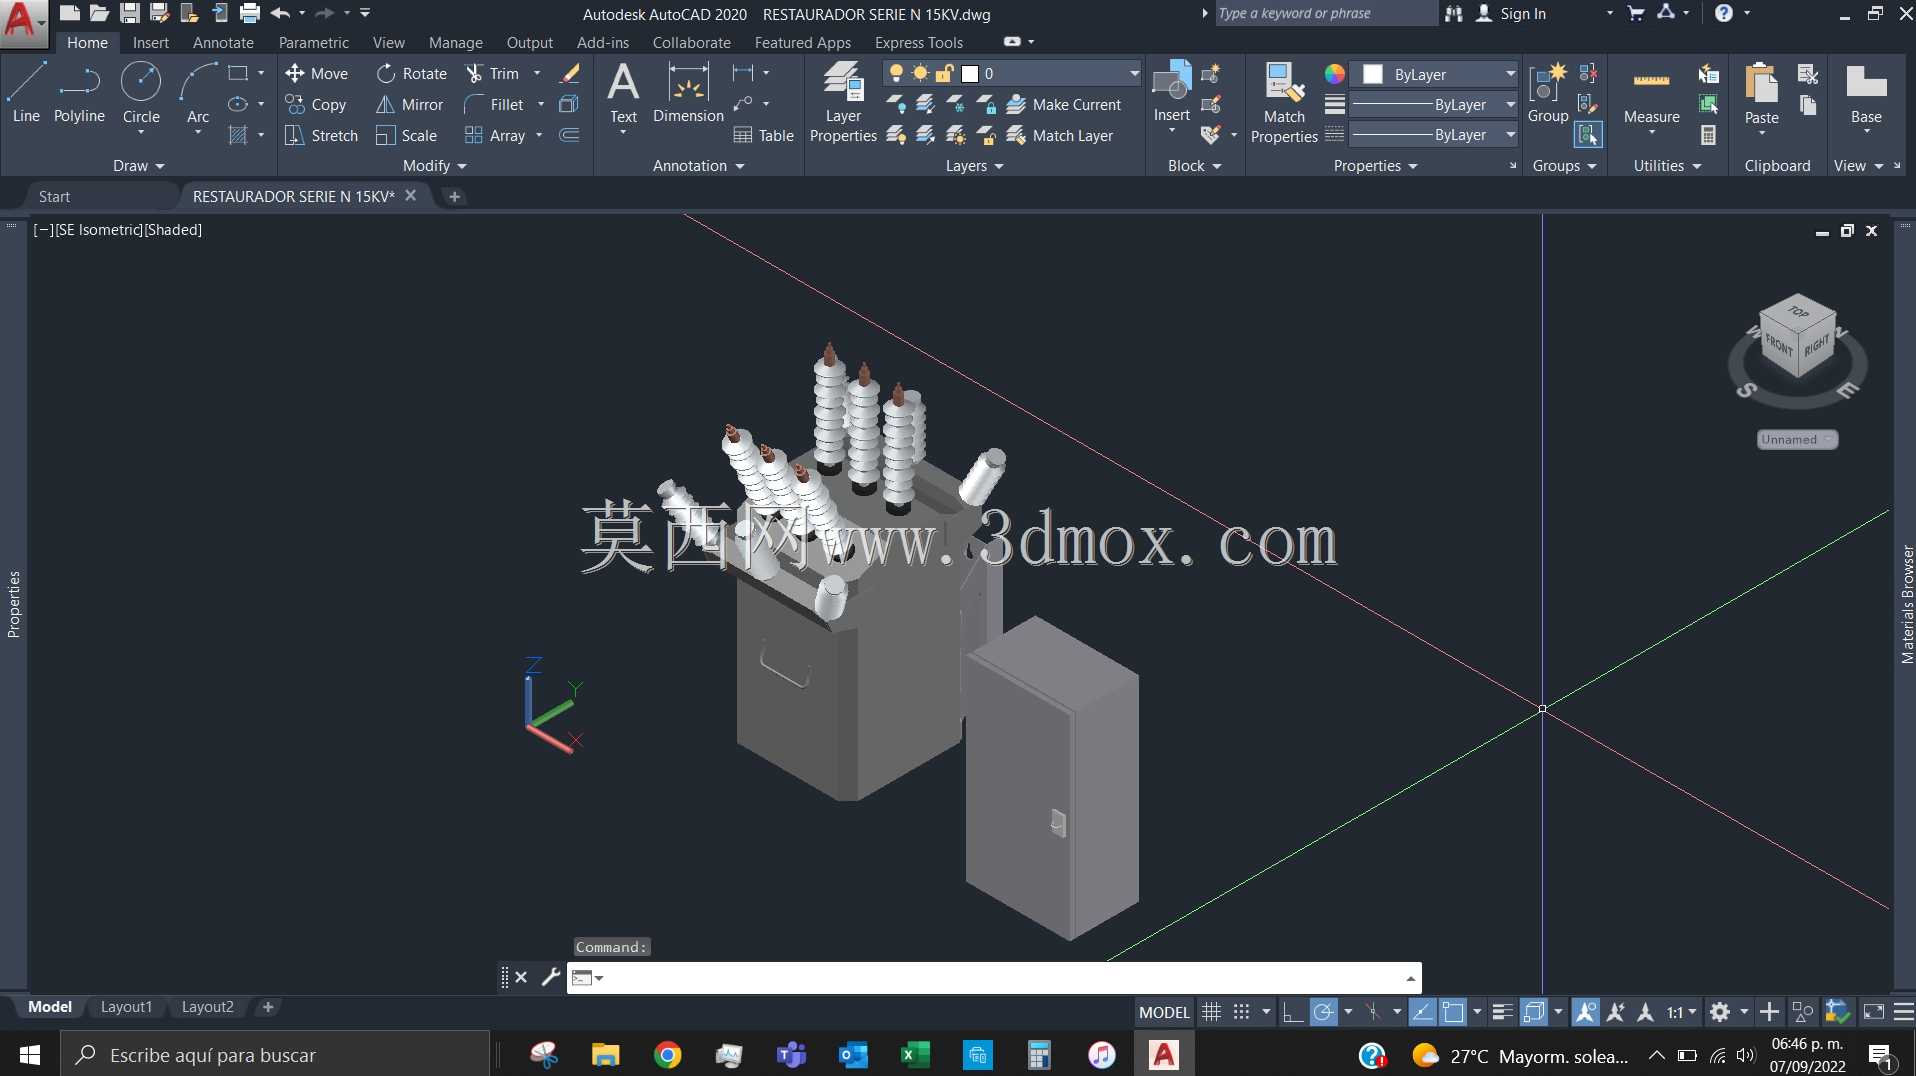Select the Line tool
The image size is (1916, 1076).
(x=26, y=93)
